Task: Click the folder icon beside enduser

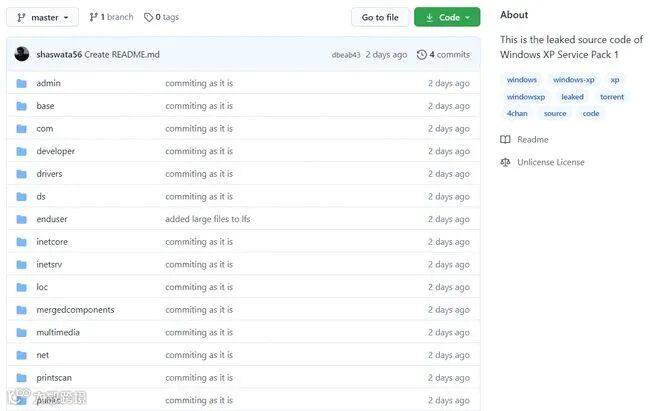Action: pyautogui.click(x=22, y=219)
